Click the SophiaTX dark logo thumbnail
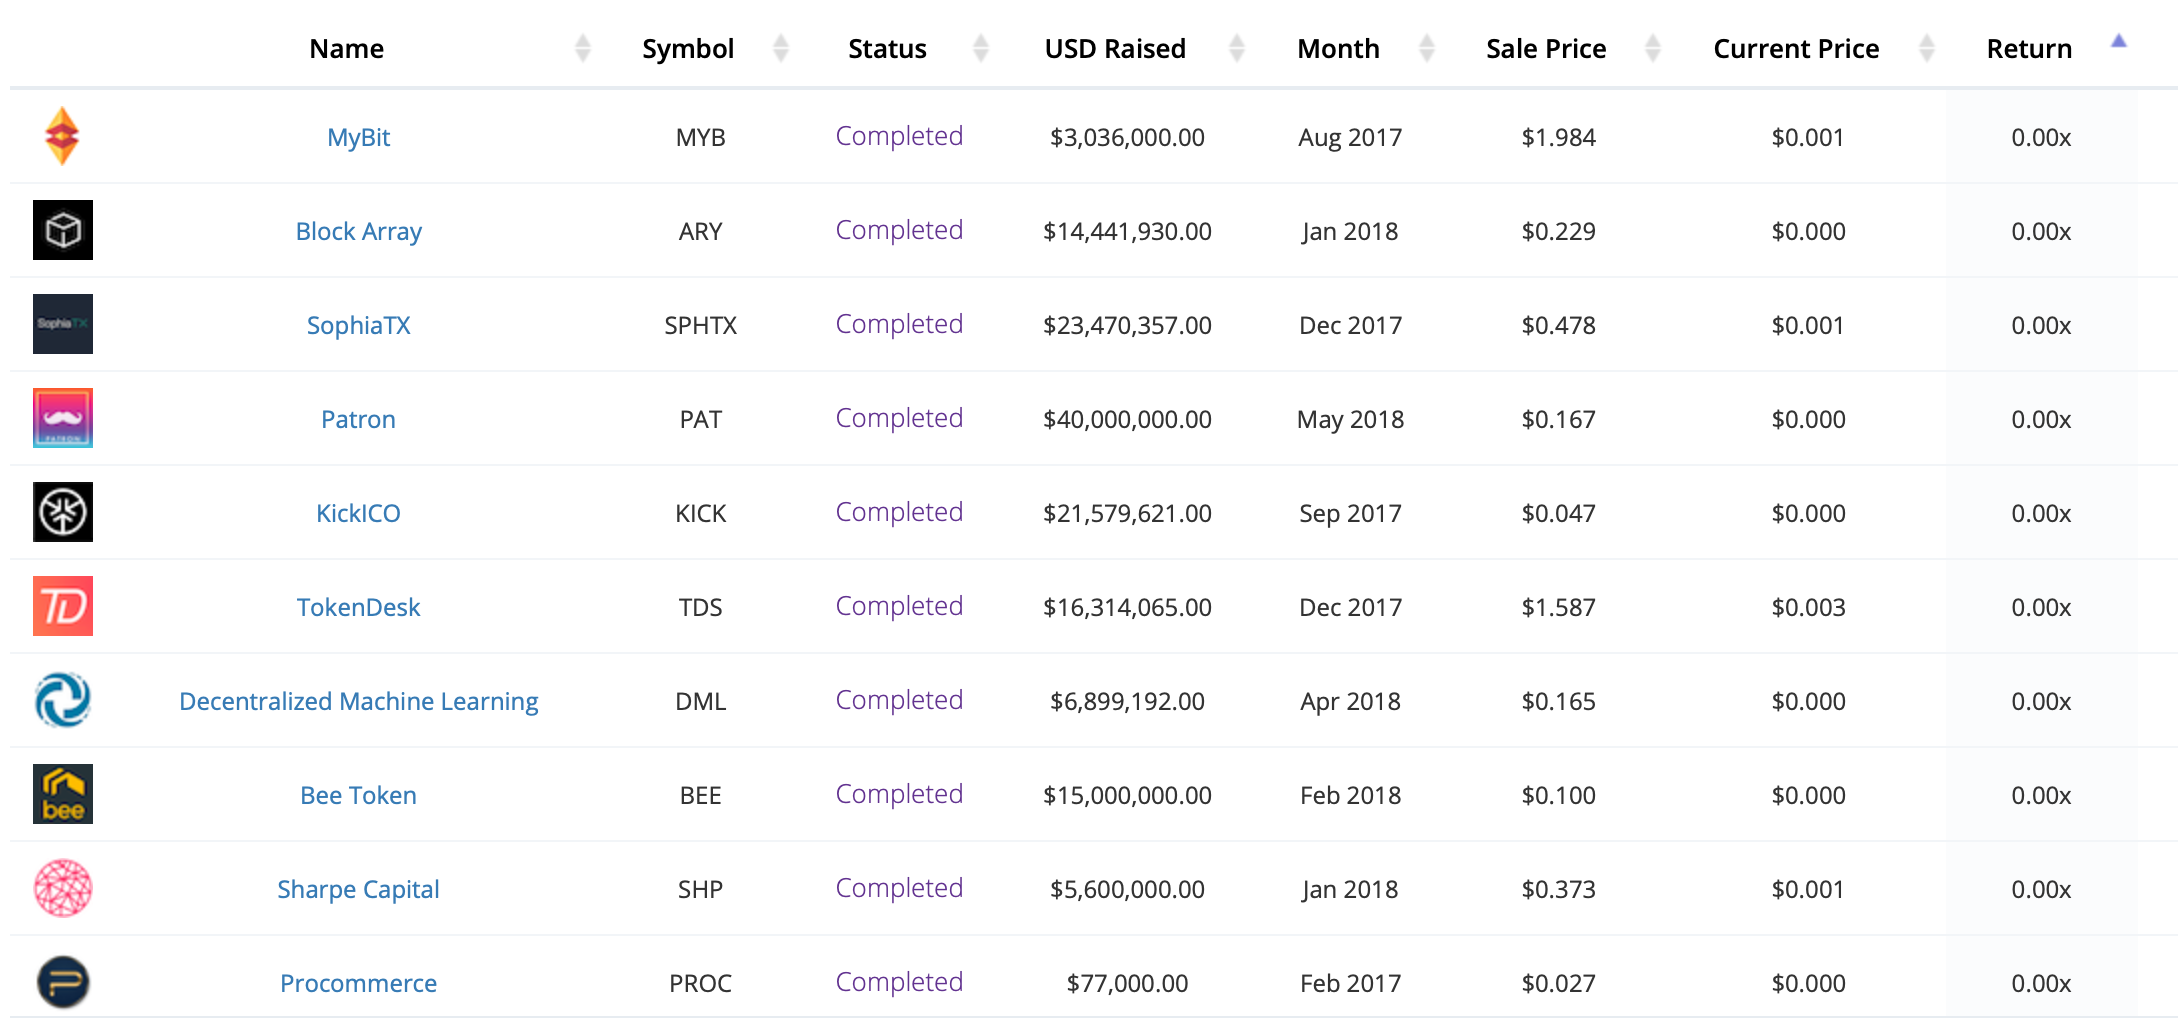The width and height of the screenshot is (2178, 1026). pos(62,324)
